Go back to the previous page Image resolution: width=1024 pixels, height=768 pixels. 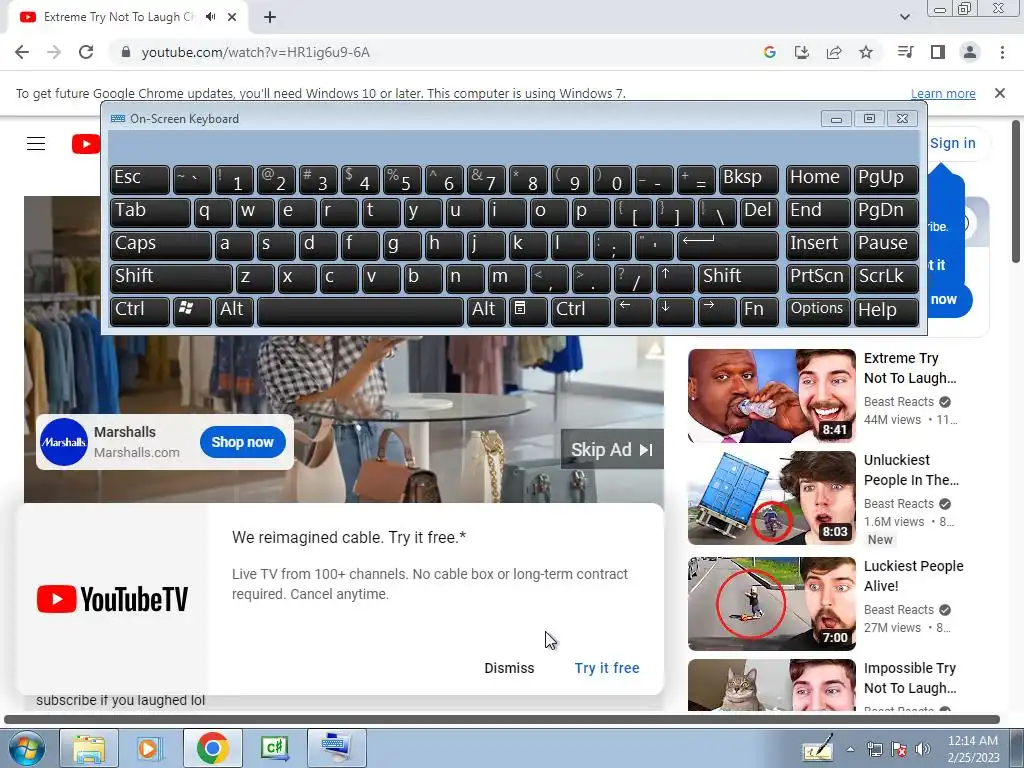coord(22,52)
